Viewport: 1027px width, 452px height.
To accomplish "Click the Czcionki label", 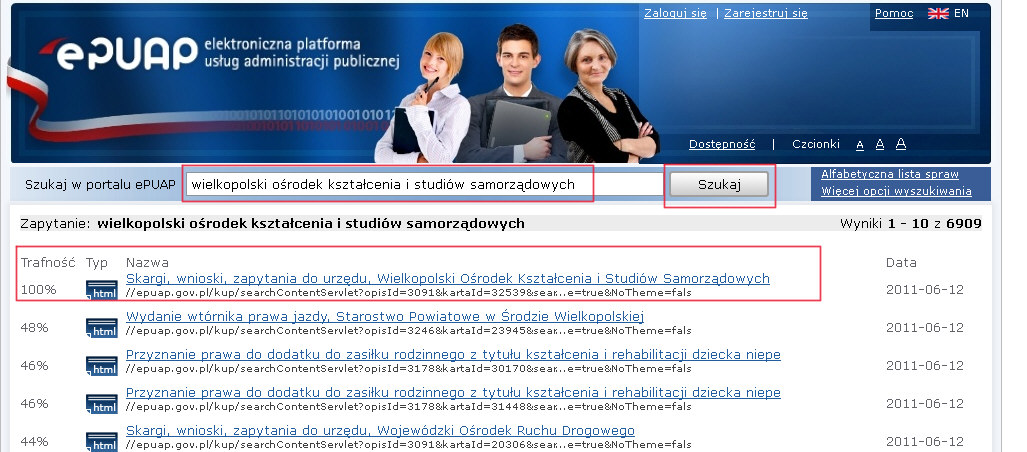I will [815, 144].
